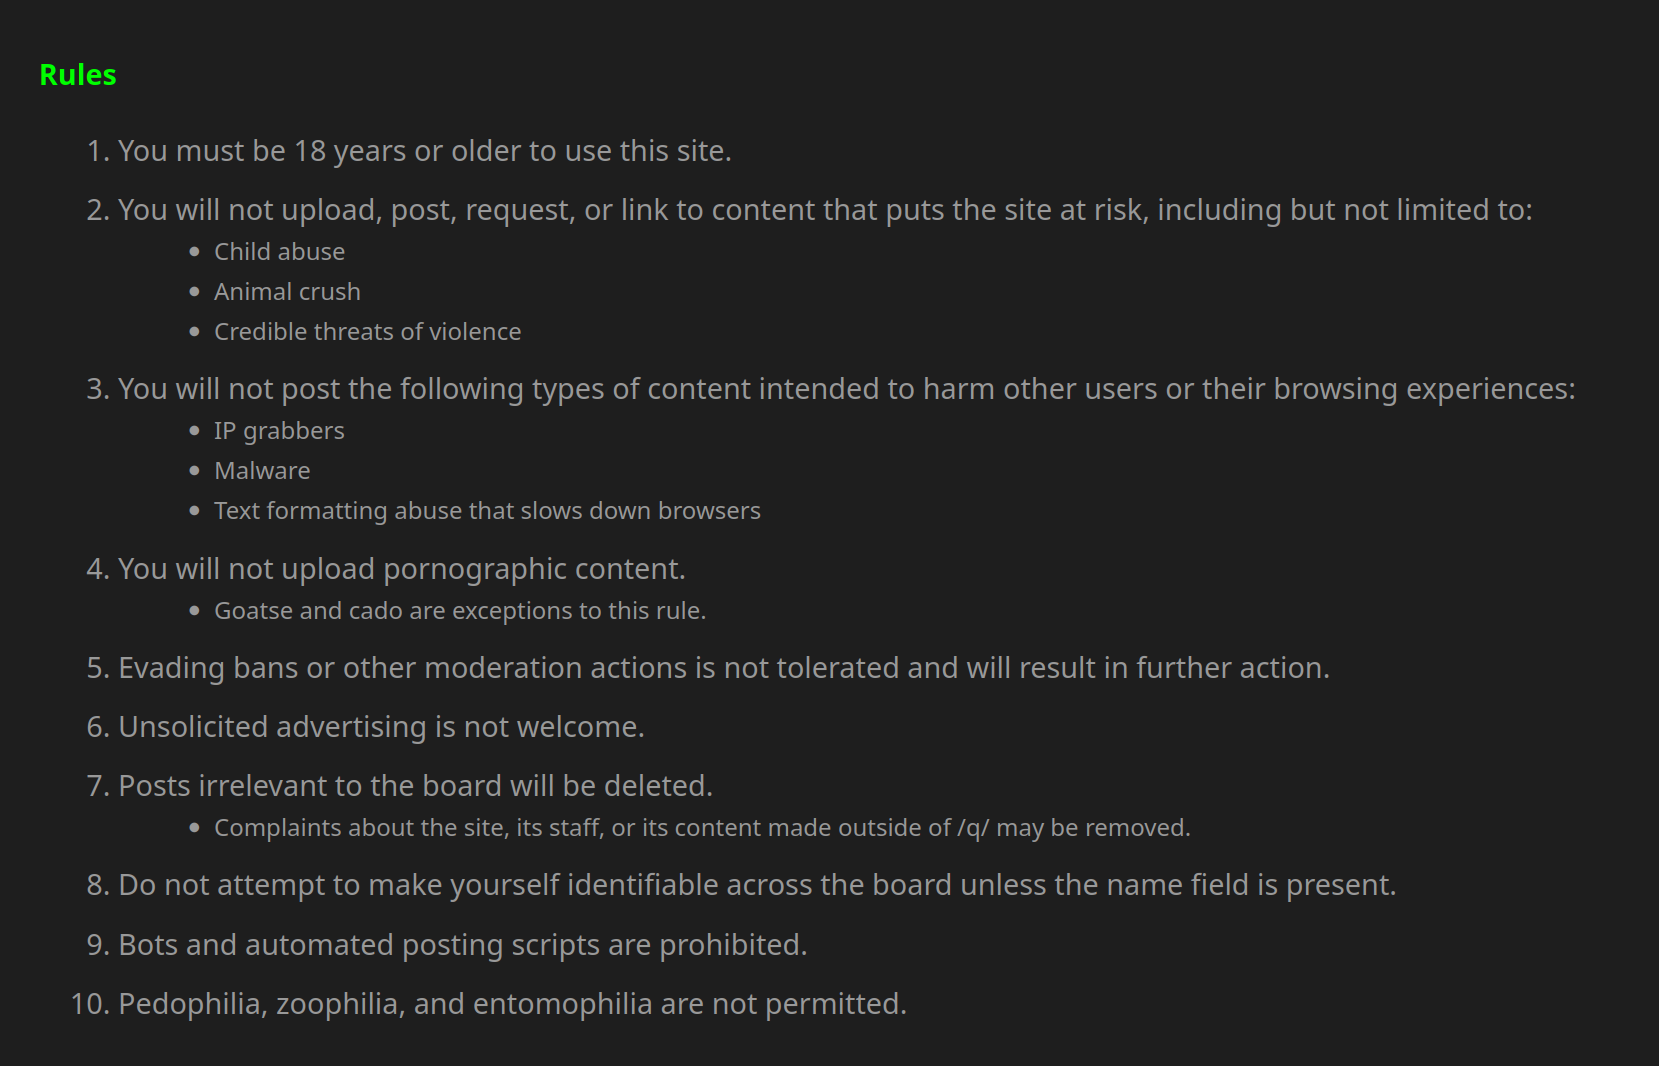Click rule 7 on irrelevant posts
The height and width of the screenshot is (1066, 1659).
[415, 786]
